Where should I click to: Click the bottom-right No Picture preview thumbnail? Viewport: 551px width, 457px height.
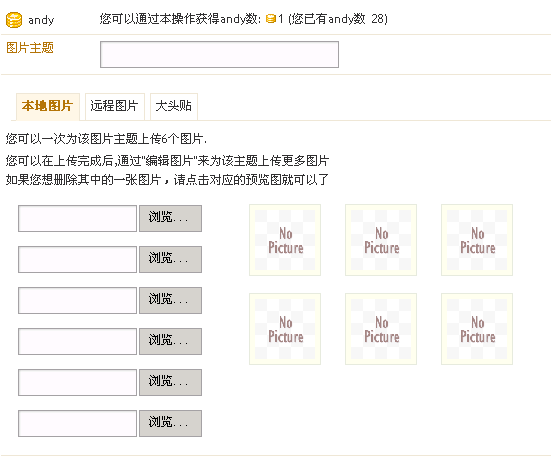[477, 329]
